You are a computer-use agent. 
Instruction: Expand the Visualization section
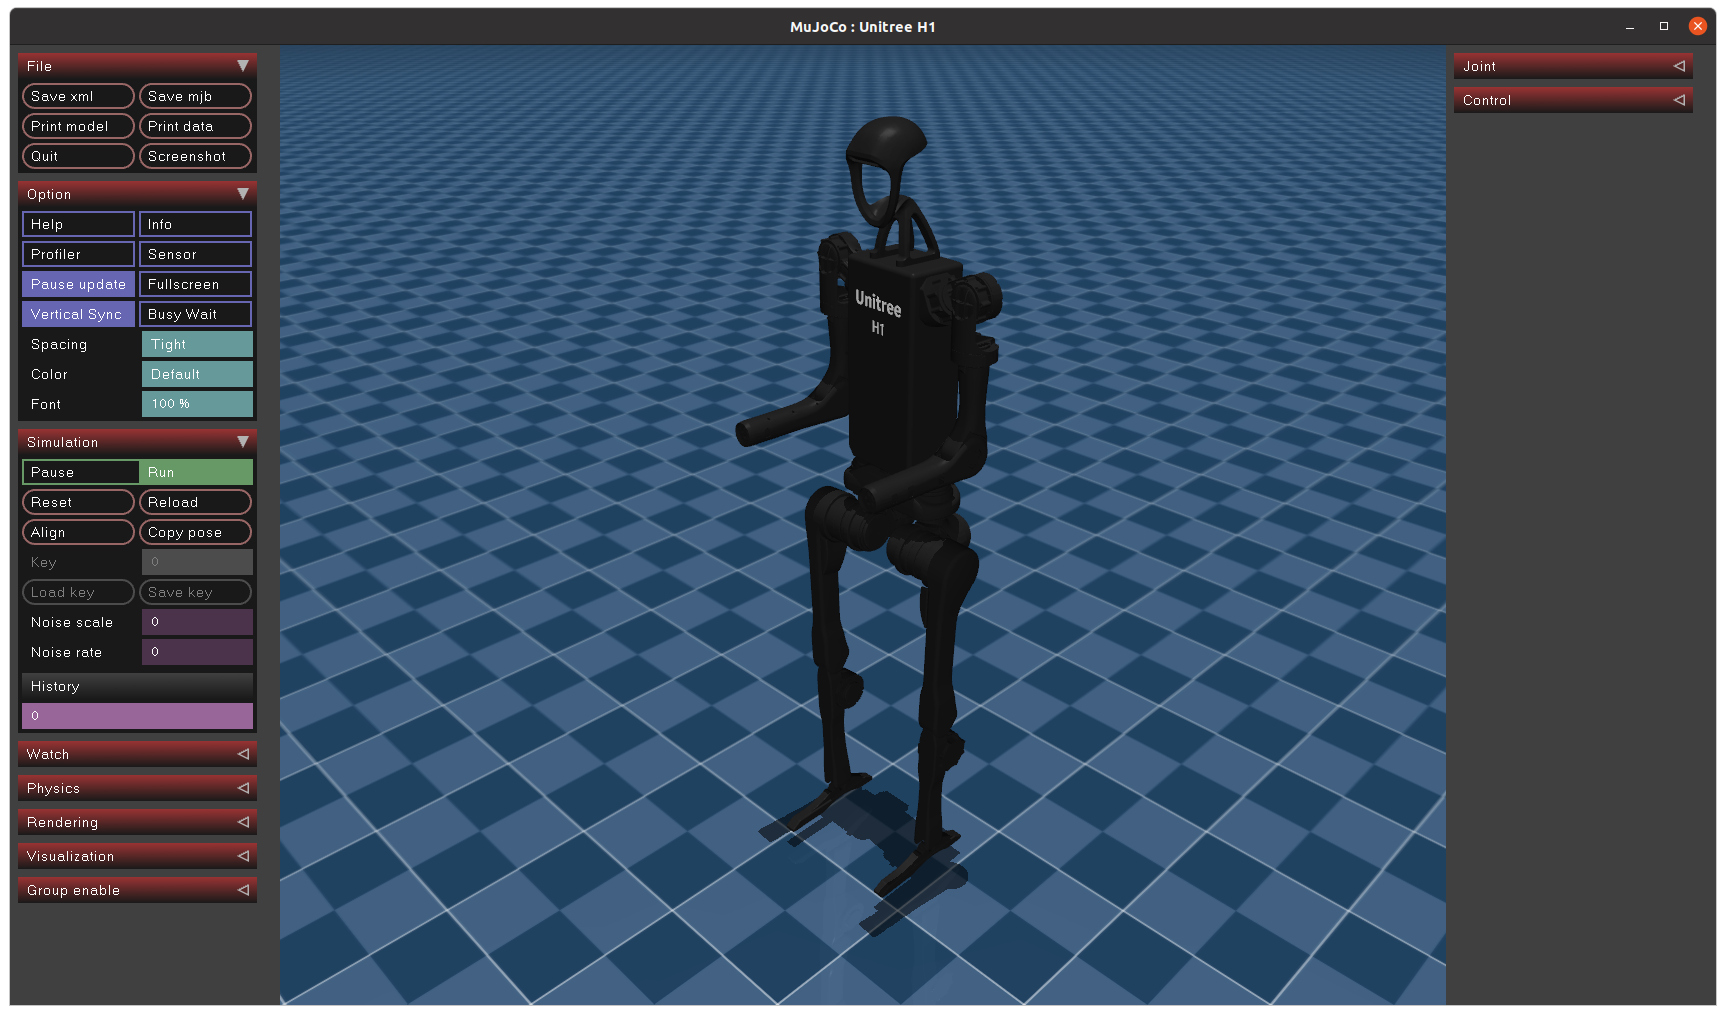pos(137,856)
